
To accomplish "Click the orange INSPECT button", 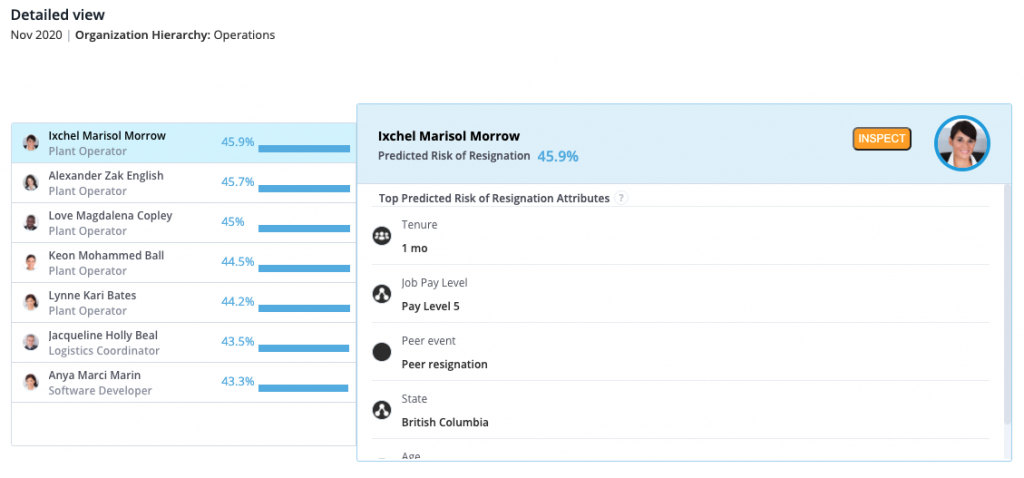I will tap(882, 138).
